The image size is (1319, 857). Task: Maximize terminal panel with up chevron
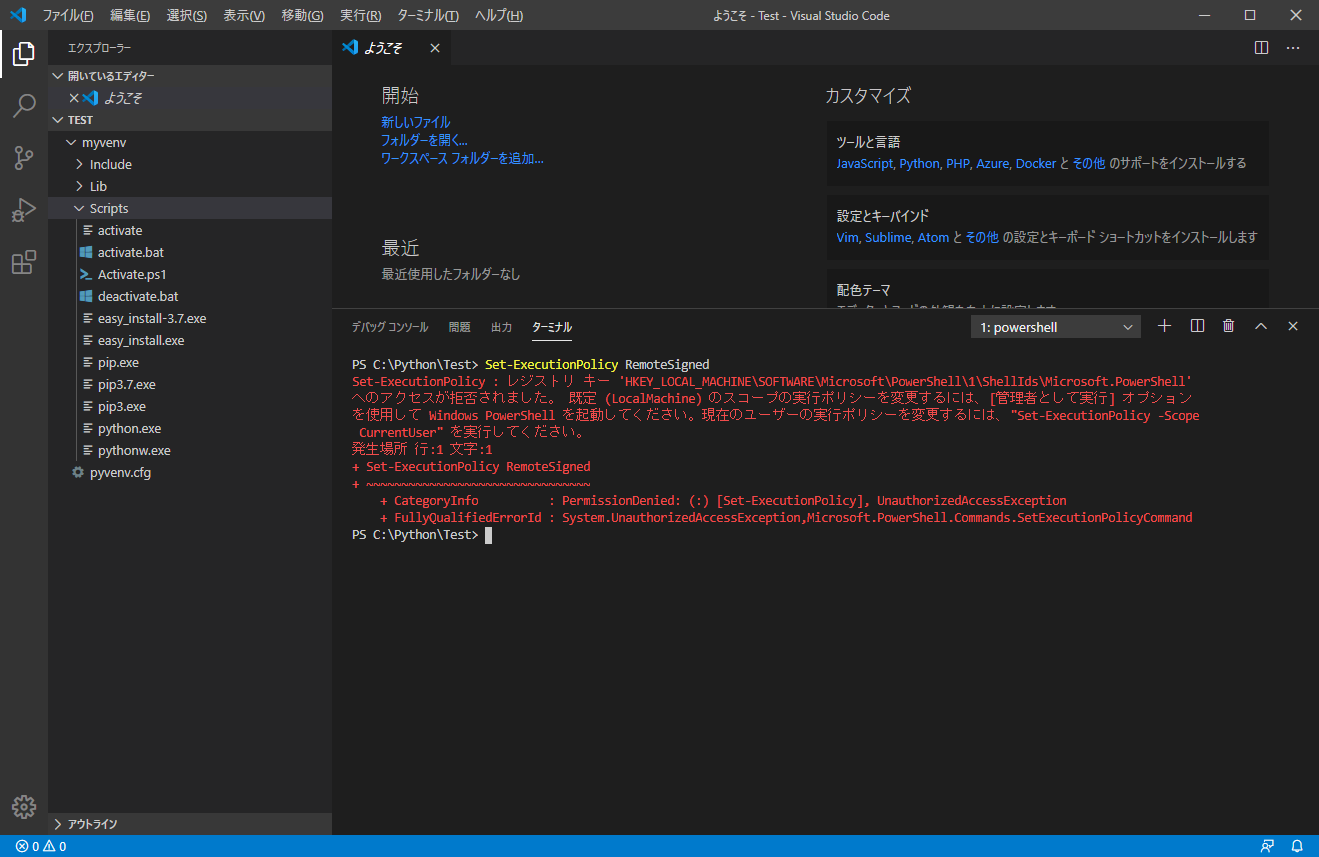[1261, 326]
